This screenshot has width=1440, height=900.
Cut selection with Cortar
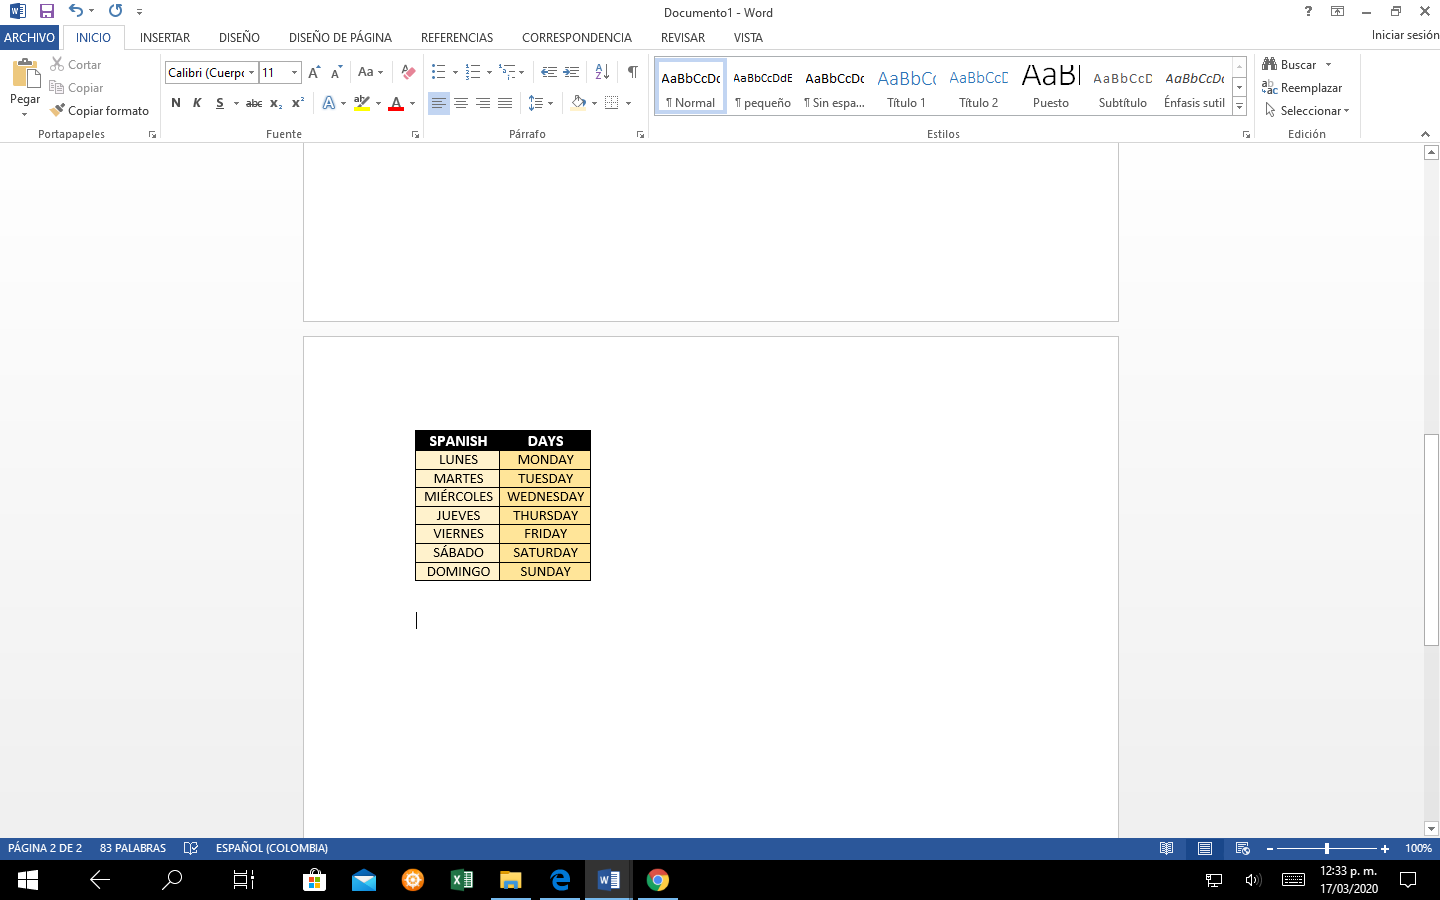click(76, 65)
